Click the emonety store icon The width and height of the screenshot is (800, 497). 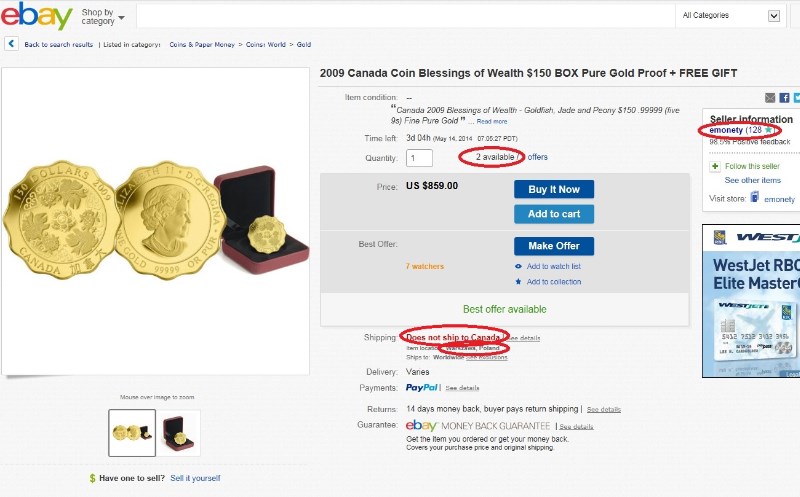[754, 198]
